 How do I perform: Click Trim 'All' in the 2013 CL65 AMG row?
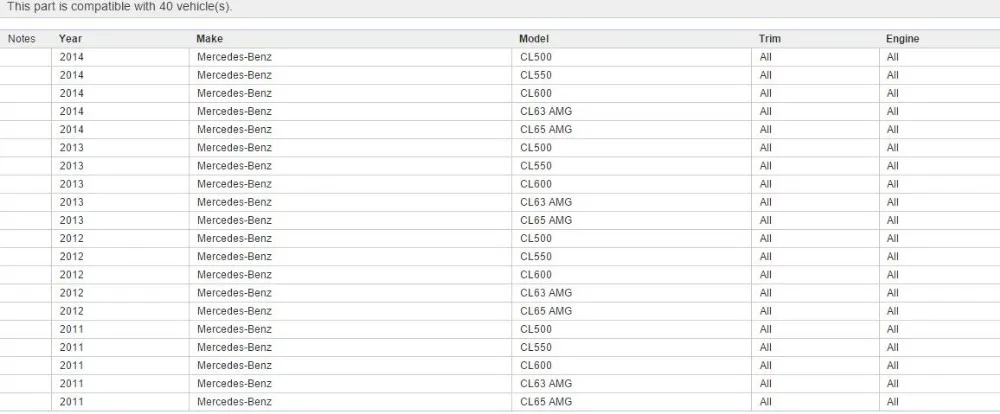click(765, 221)
